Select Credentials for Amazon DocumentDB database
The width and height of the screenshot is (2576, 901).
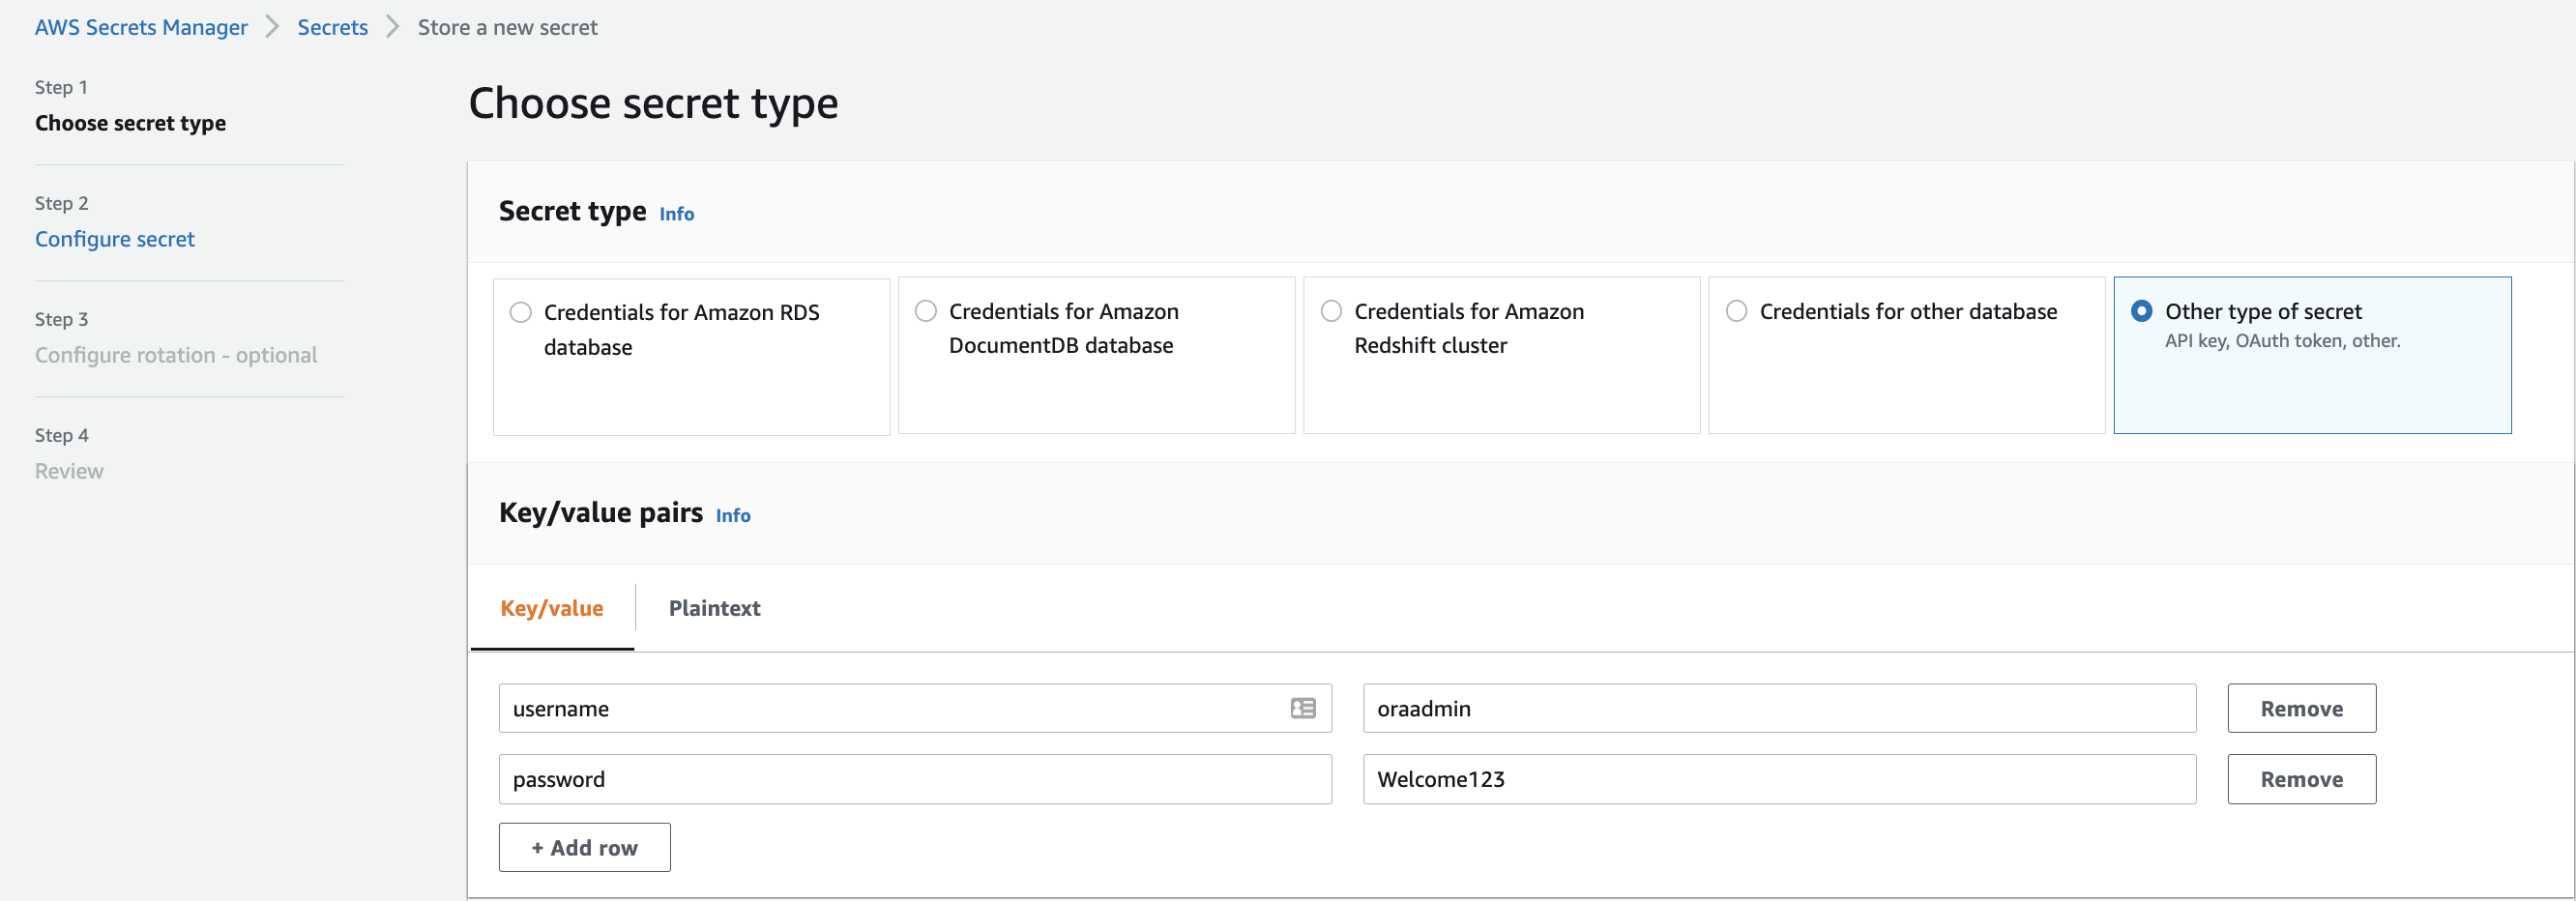pos(926,311)
